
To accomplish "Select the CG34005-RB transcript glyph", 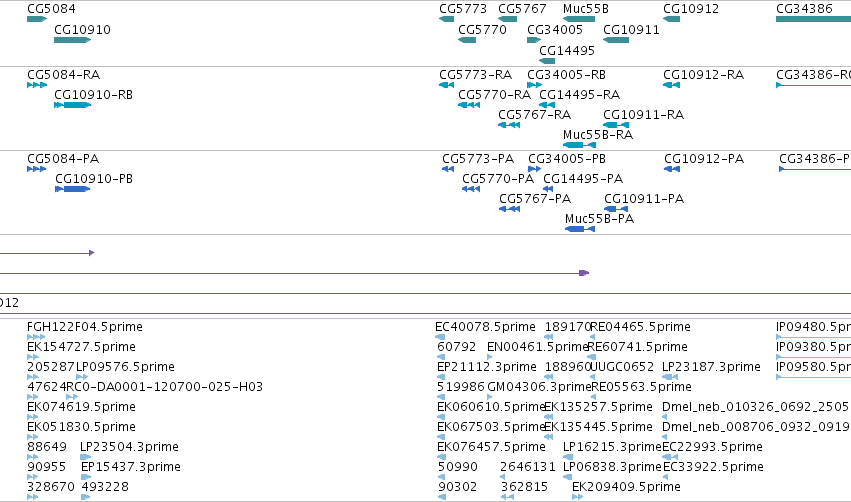I will pyautogui.click(x=534, y=85).
